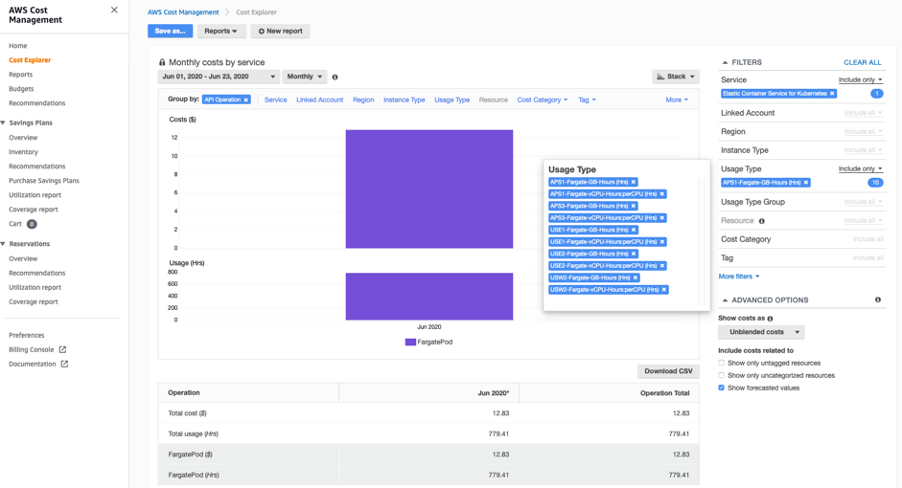Click info icon in Advanced Options header
Viewport: 902px width, 488px height.
pos(878,300)
